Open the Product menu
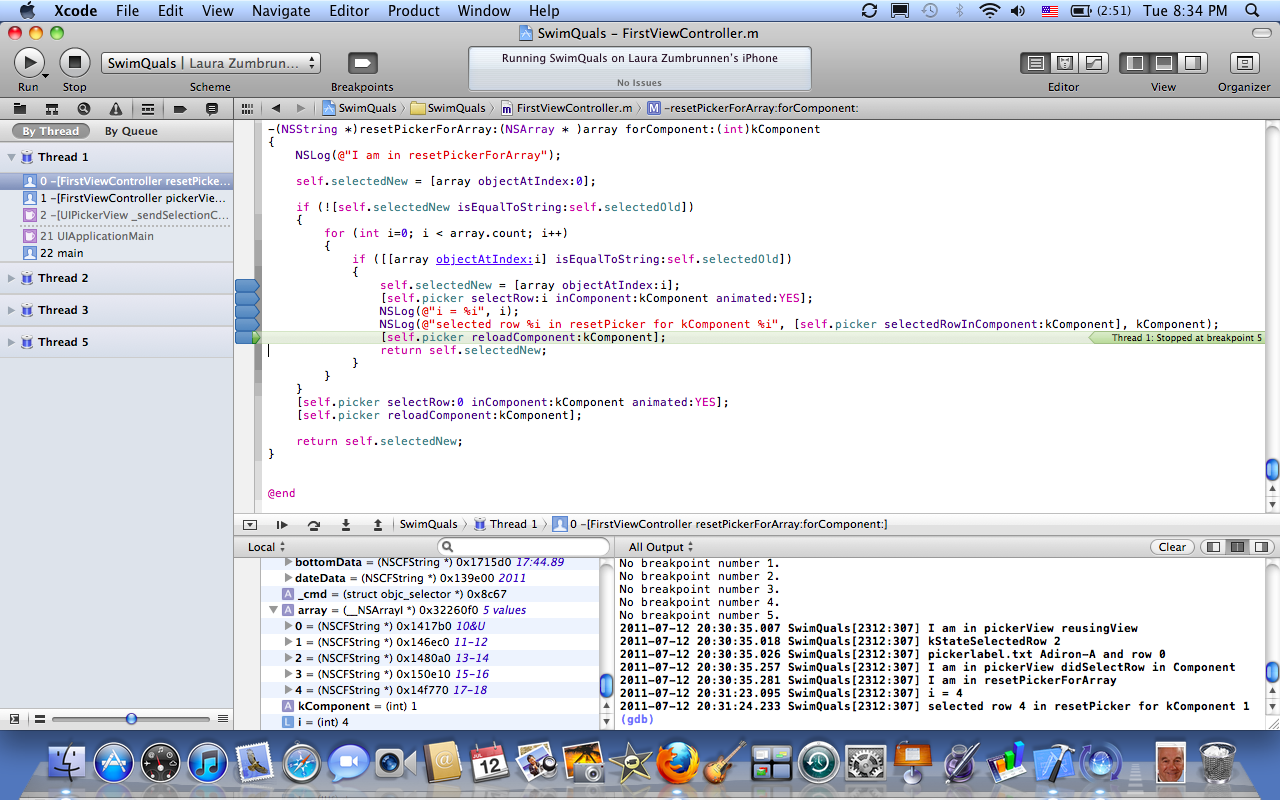 pyautogui.click(x=414, y=11)
